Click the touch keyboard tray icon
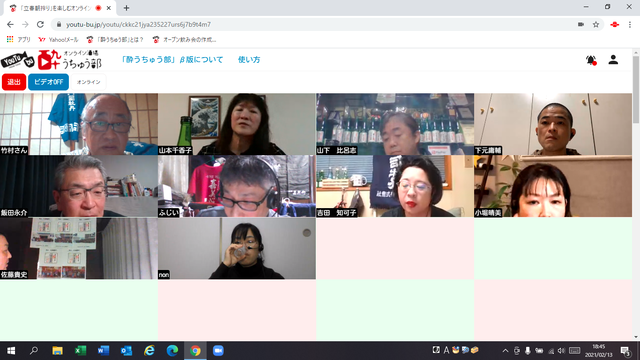This screenshot has width=640, height=360. [574, 351]
